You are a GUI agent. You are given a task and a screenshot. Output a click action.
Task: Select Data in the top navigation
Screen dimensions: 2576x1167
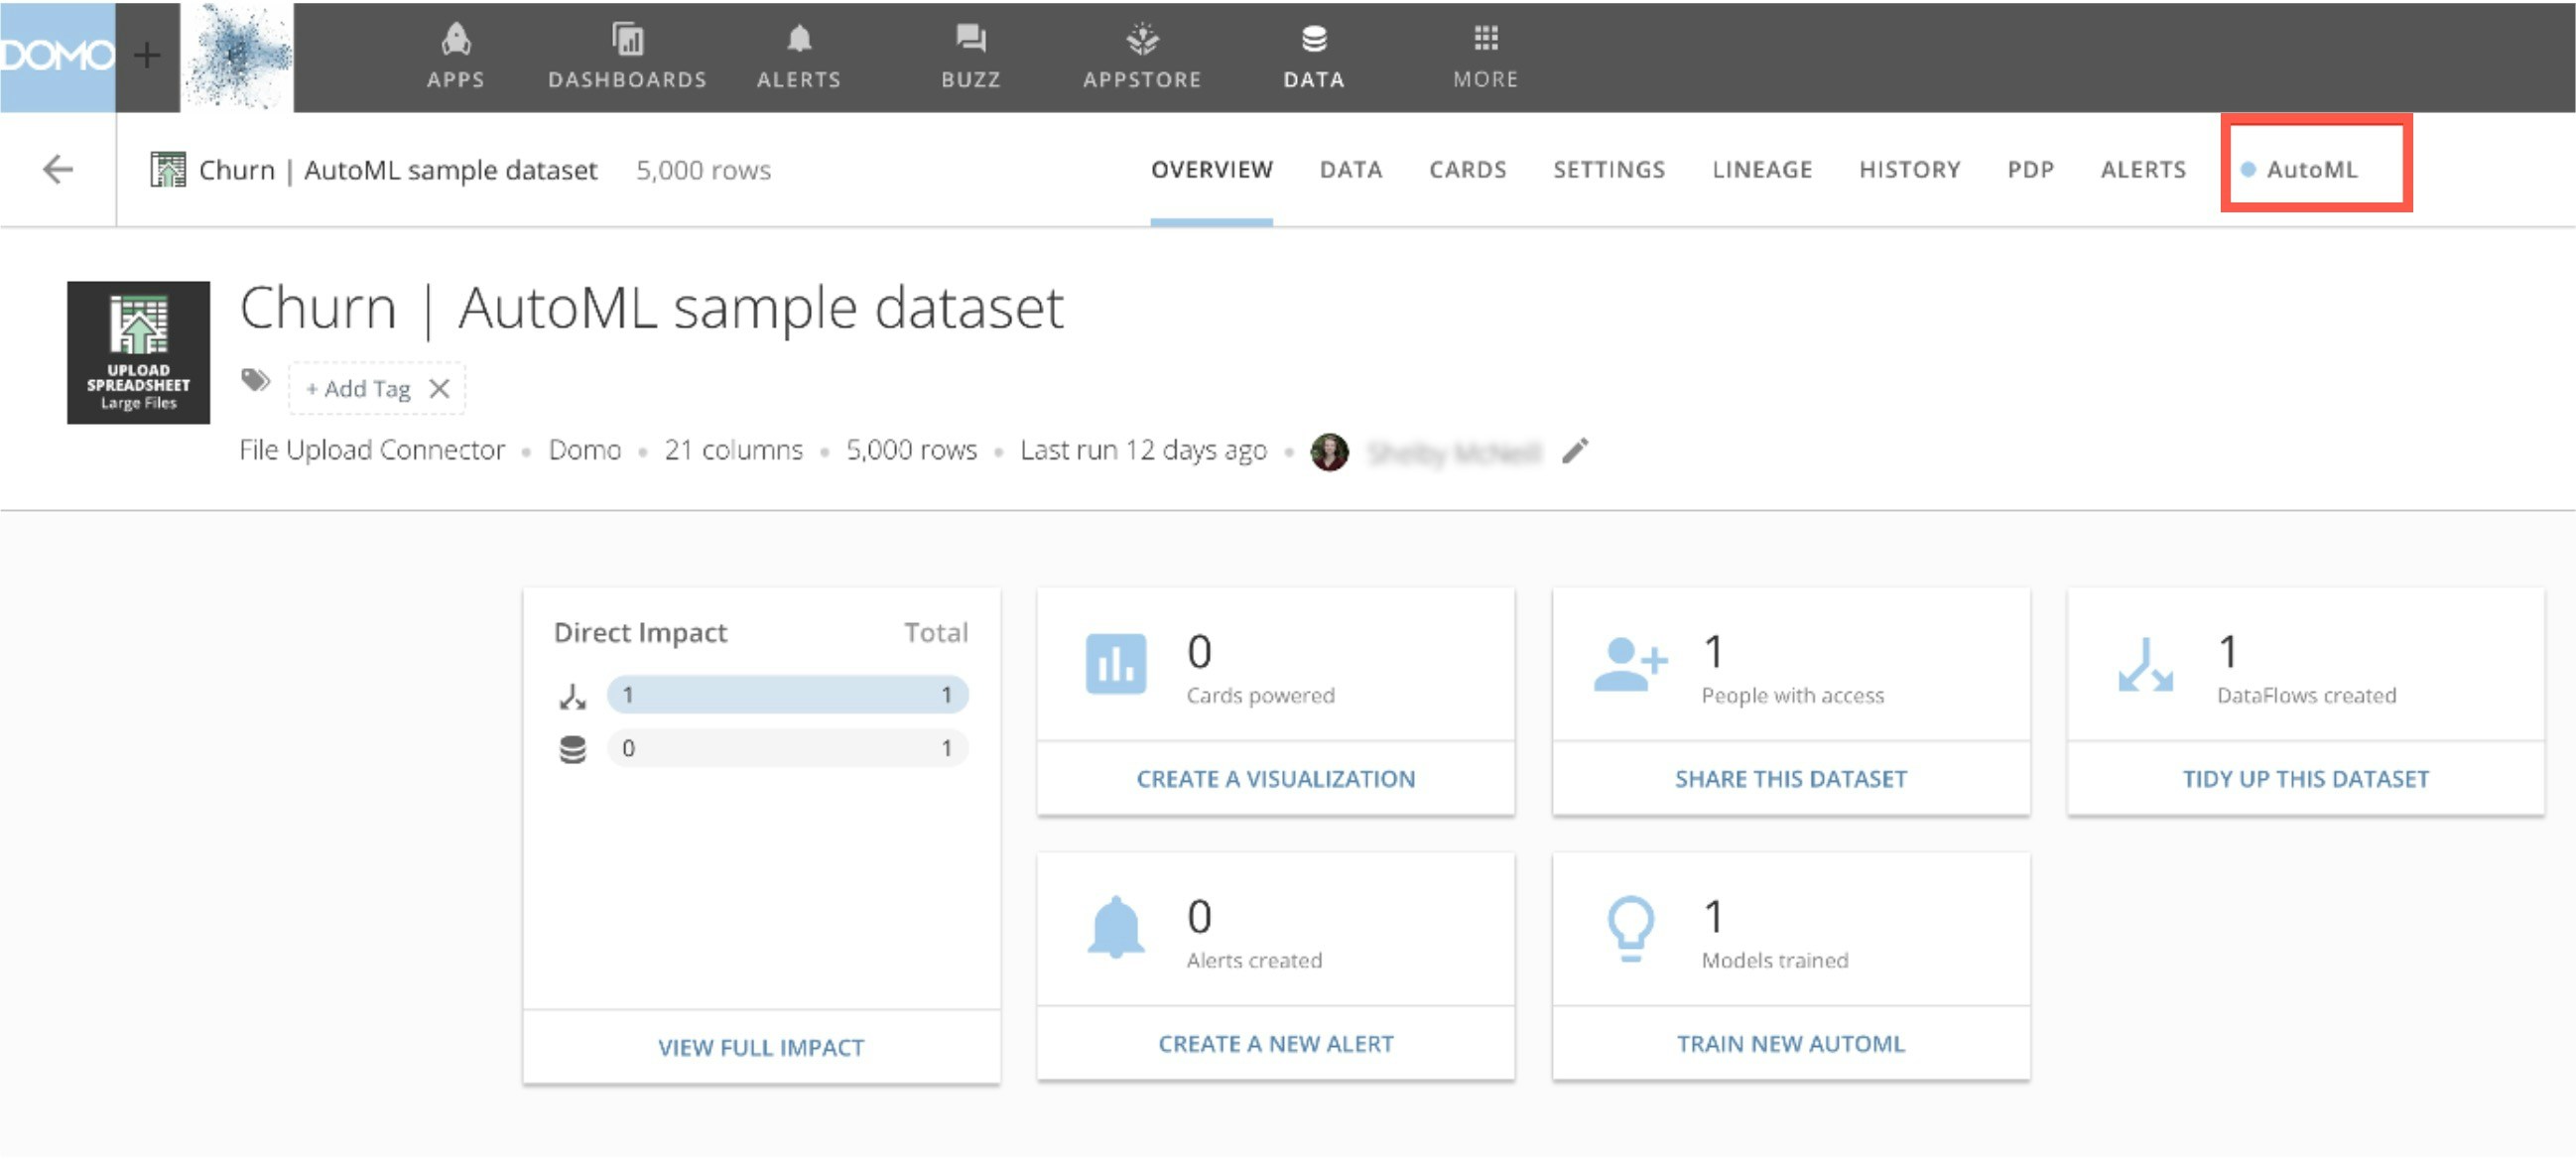click(x=1314, y=57)
